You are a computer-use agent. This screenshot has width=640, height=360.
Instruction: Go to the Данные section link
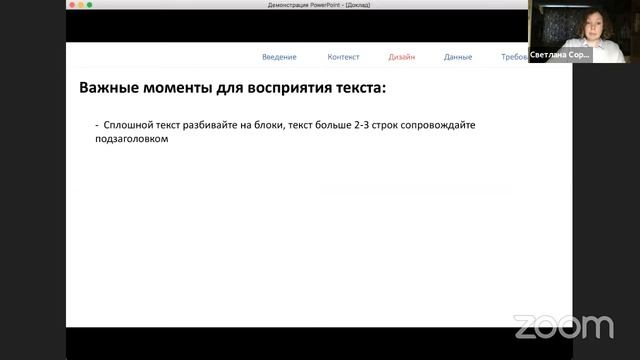(x=458, y=57)
